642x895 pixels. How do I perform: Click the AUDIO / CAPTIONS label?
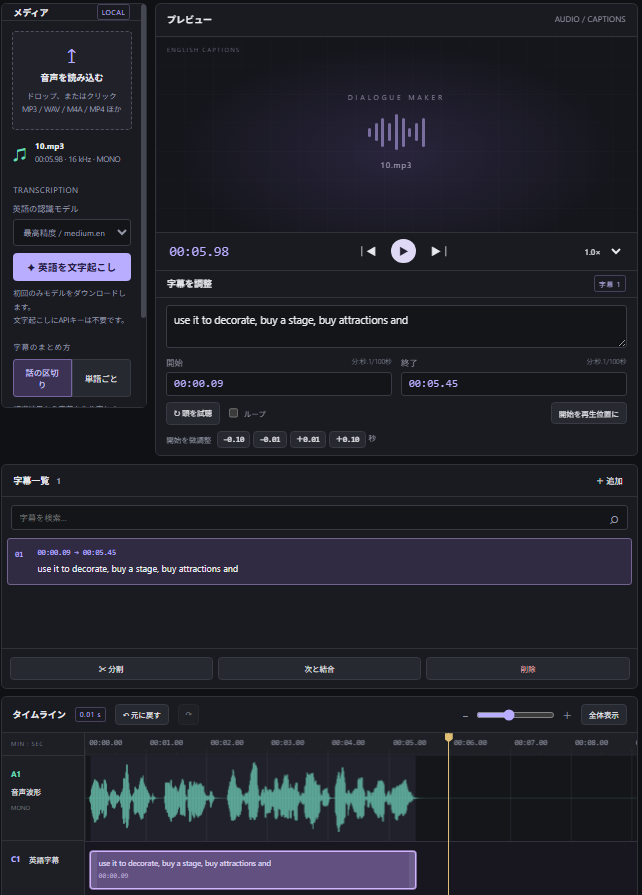pos(590,19)
